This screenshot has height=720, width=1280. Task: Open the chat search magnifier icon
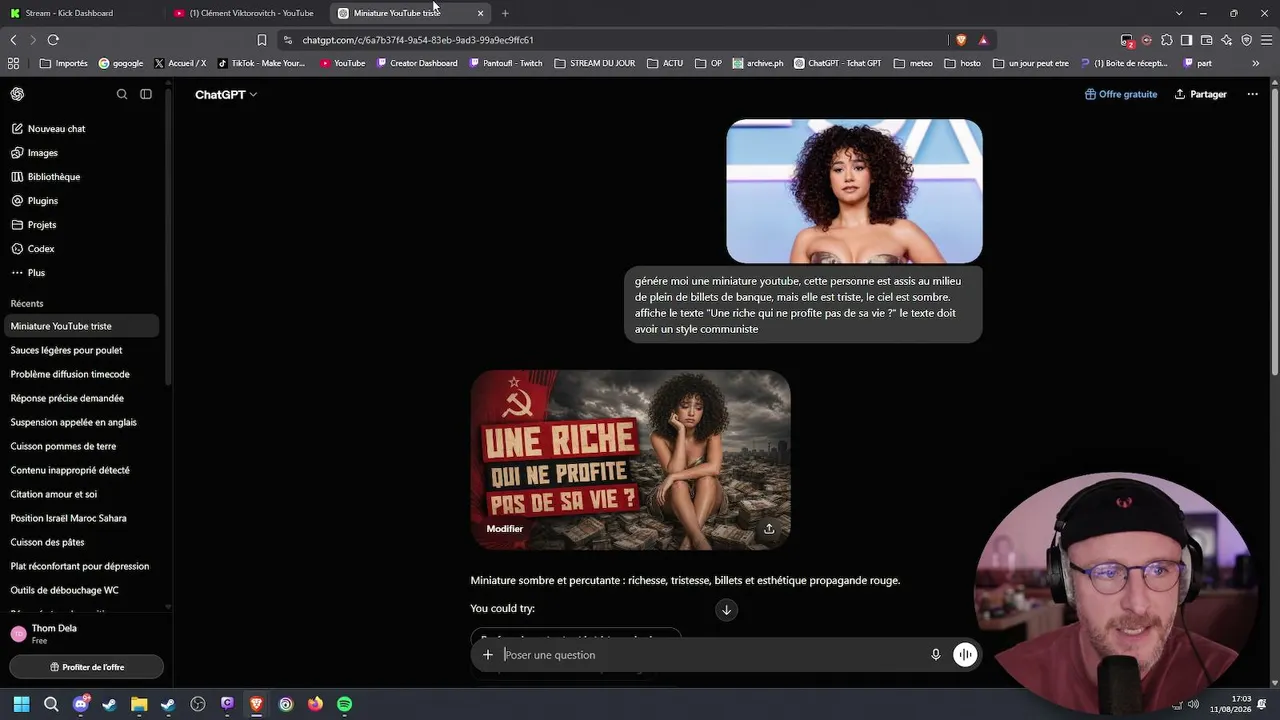(x=122, y=94)
